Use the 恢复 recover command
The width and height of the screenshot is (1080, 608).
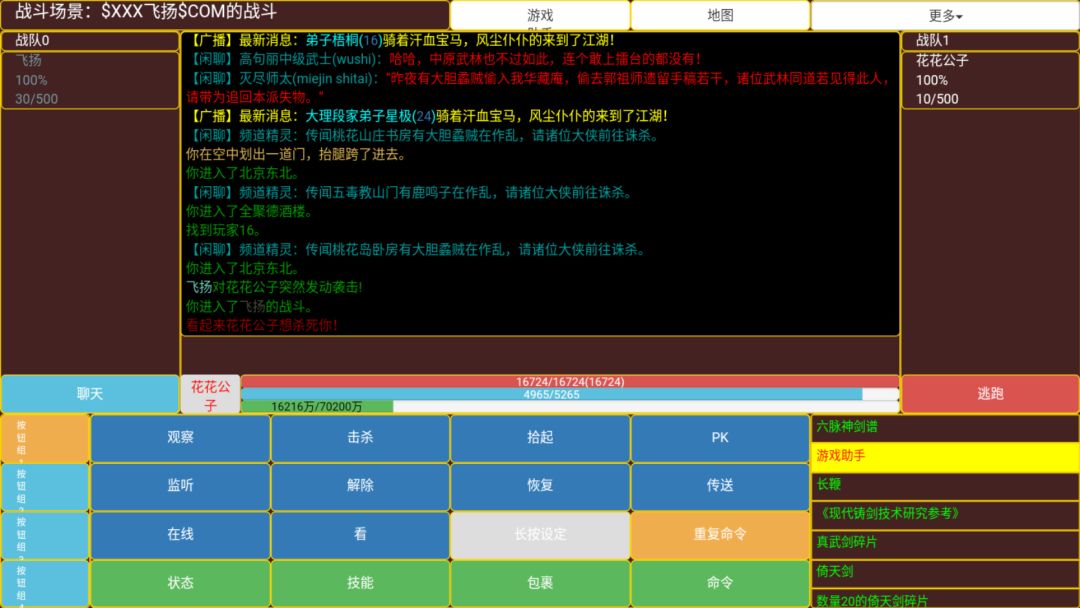click(x=539, y=485)
